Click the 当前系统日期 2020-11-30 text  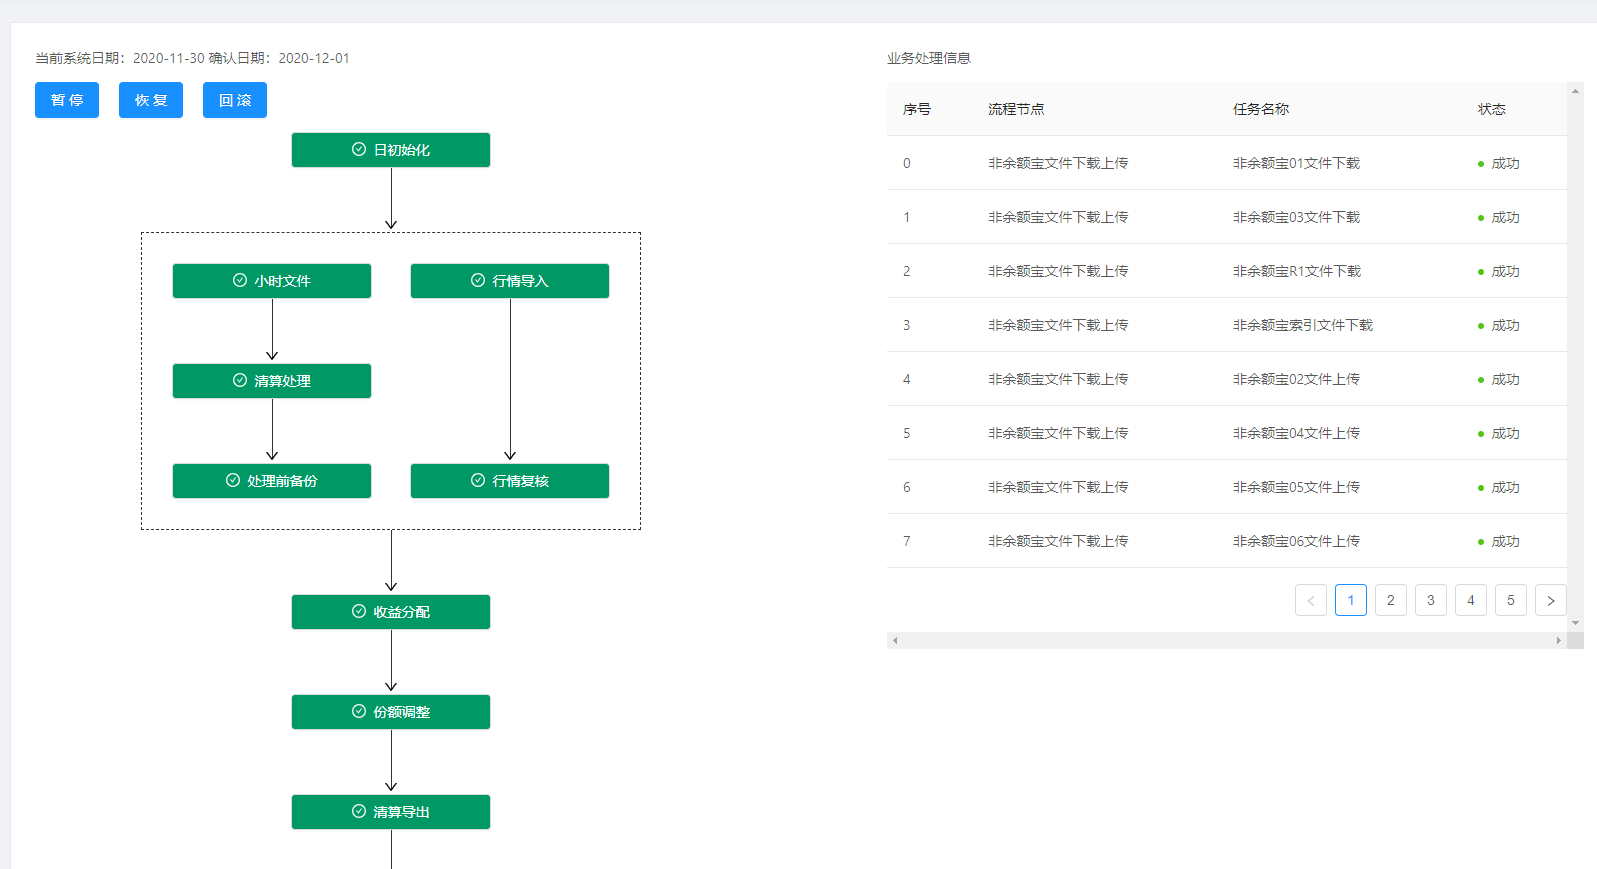120,58
